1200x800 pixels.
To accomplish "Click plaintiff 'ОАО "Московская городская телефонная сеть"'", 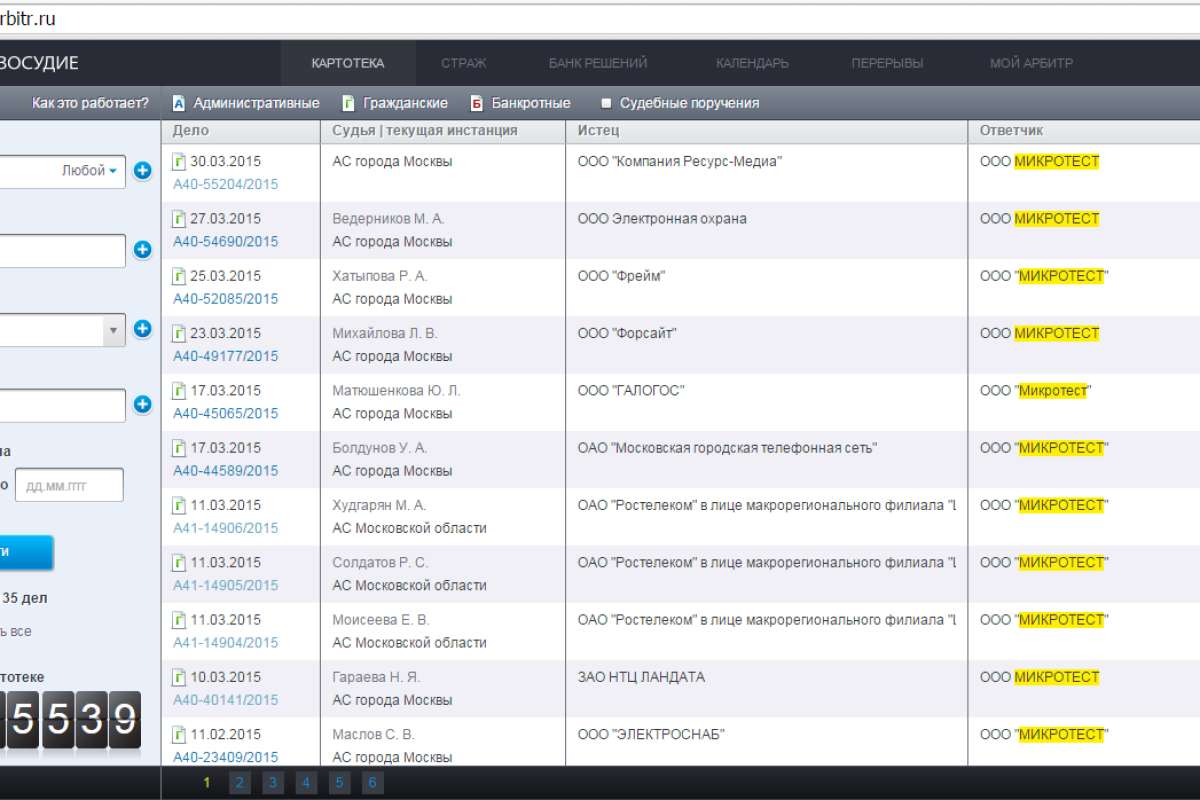I will (727, 448).
